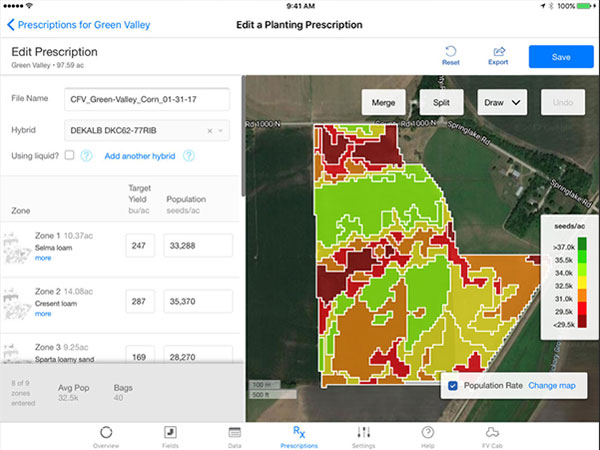Uncheck the Population Rate checkbox
This screenshot has width=600, height=450.
click(454, 385)
